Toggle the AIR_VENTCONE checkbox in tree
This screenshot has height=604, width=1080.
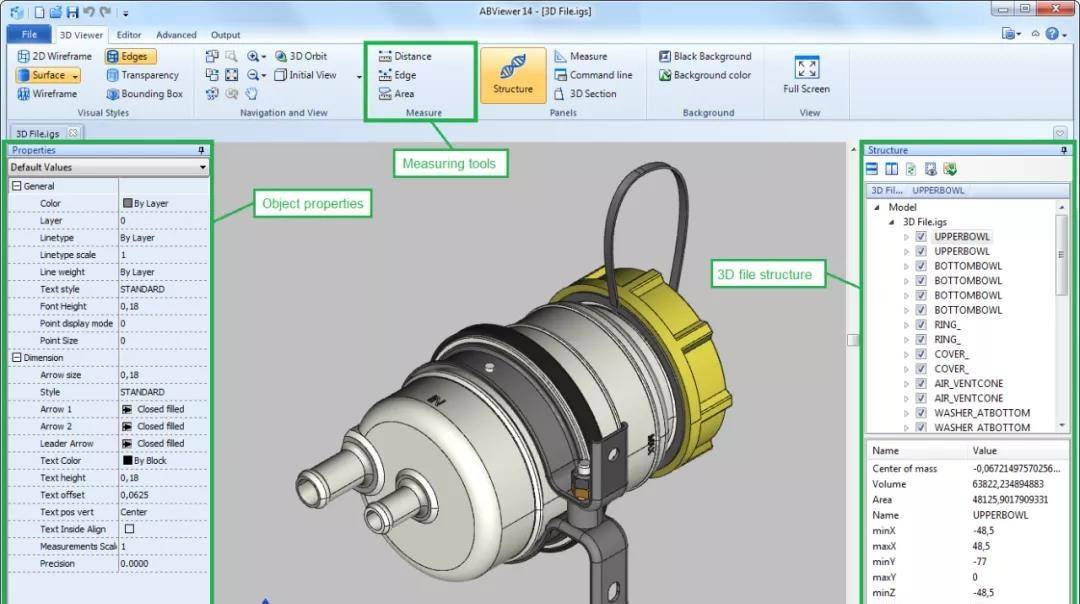(x=921, y=384)
